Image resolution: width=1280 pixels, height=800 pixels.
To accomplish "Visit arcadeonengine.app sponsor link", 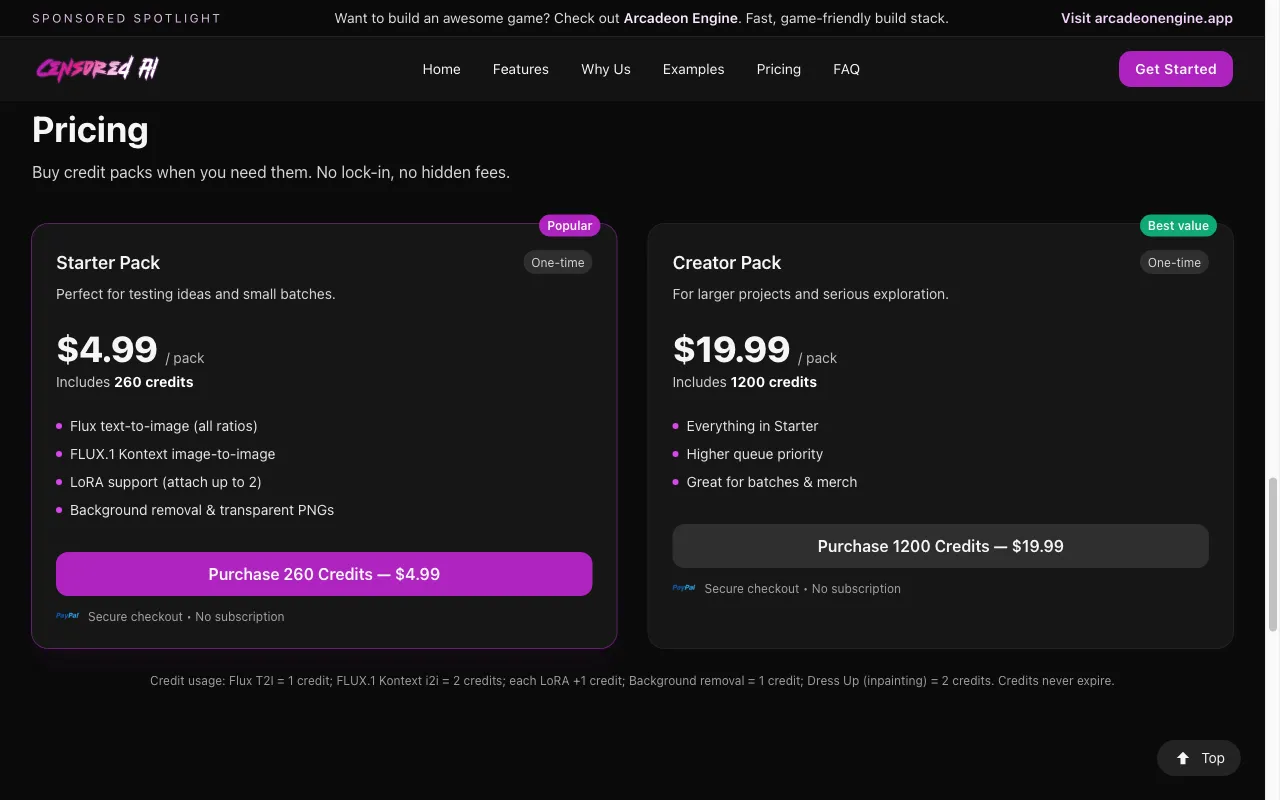I will pos(1146,18).
